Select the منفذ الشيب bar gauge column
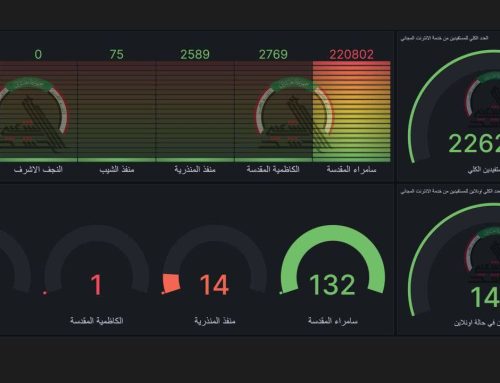 coord(117,111)
